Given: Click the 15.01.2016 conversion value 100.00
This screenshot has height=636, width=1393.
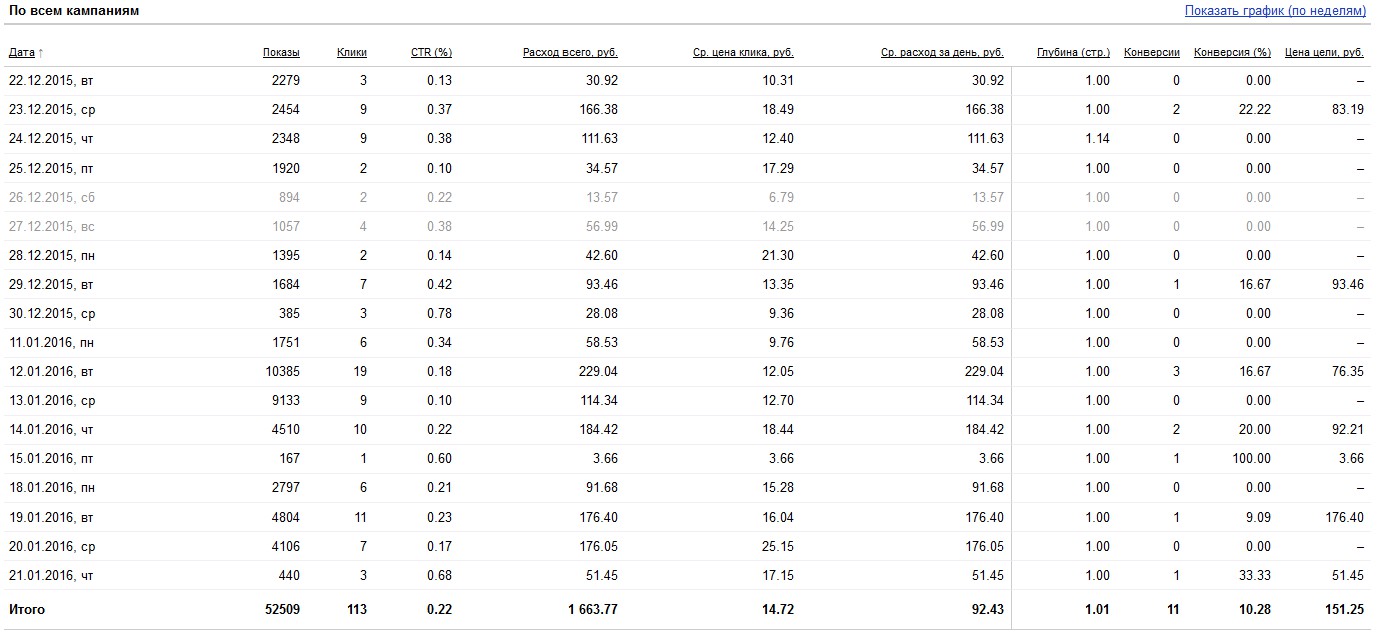Looking at the screenshot, I should (1251, 458).
